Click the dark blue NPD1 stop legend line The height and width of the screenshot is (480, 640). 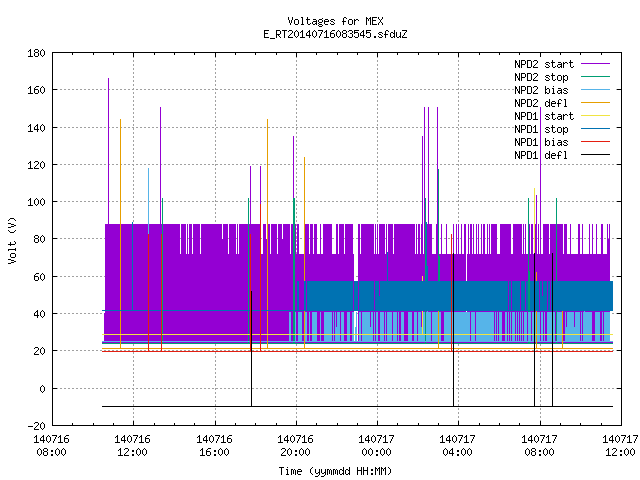tap(595, 129)
